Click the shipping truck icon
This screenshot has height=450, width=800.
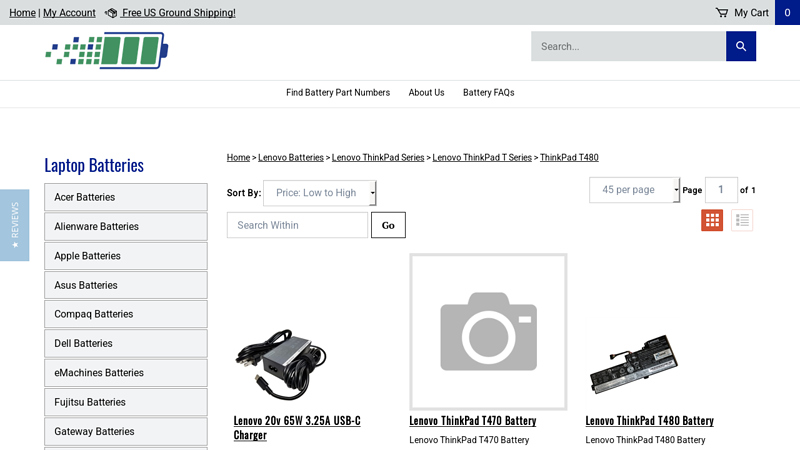tap(111, 13)
